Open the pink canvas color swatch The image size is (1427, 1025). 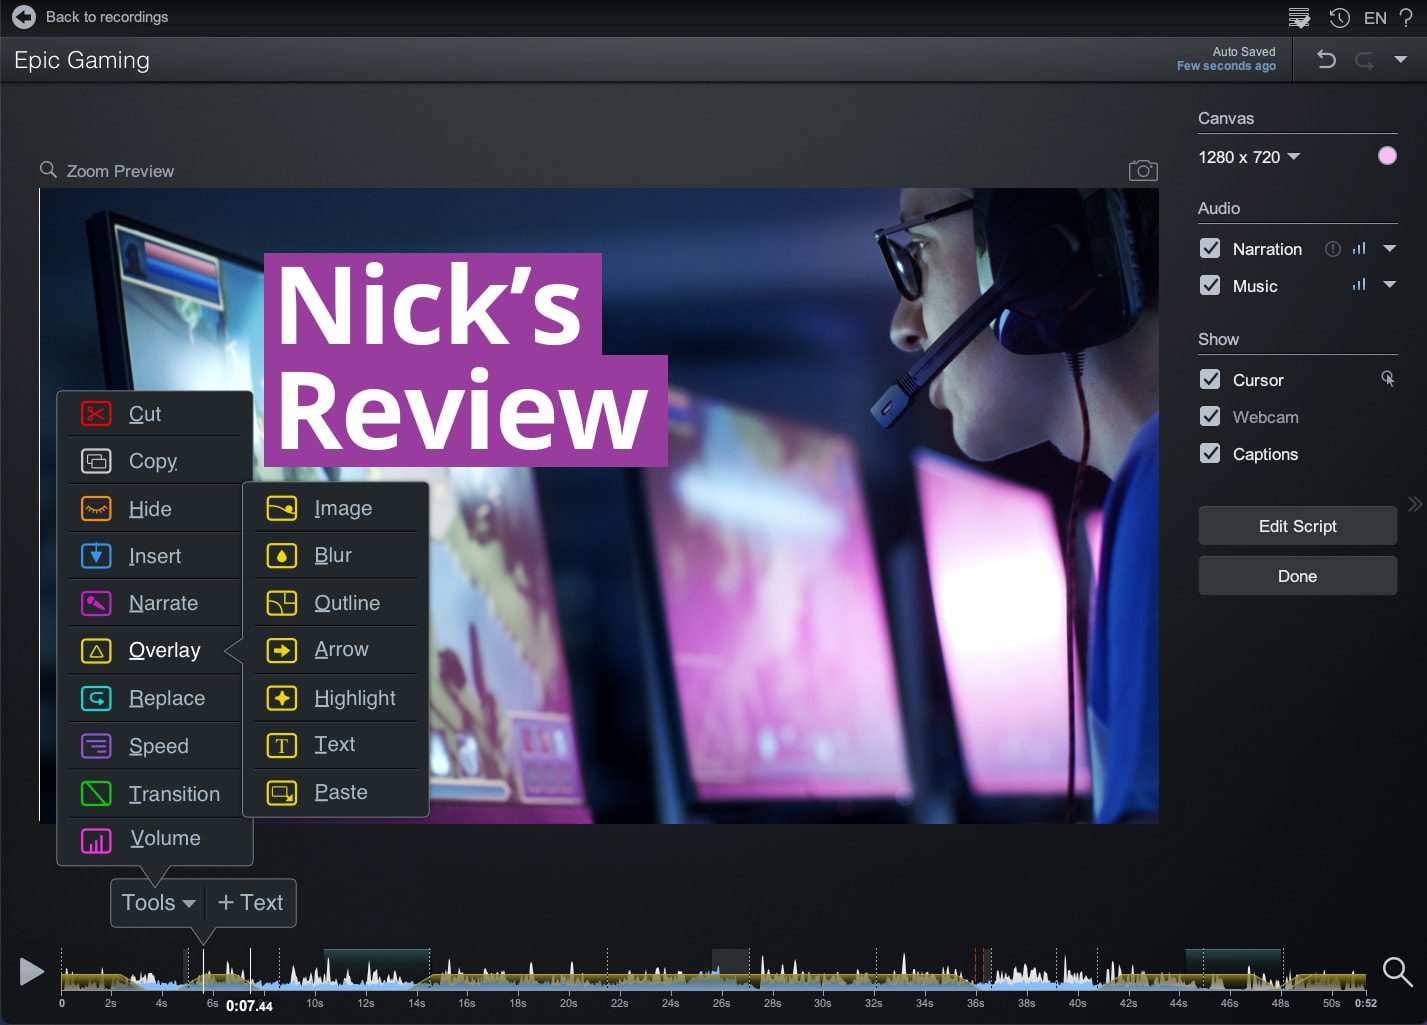click(x=1387, y=156)
